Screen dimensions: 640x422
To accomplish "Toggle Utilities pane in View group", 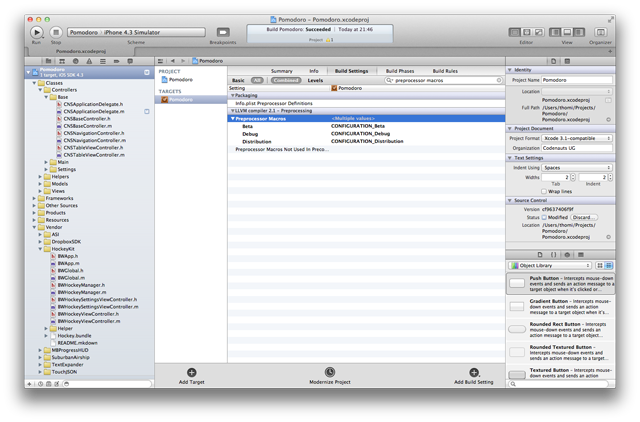I will pos(579,32).
